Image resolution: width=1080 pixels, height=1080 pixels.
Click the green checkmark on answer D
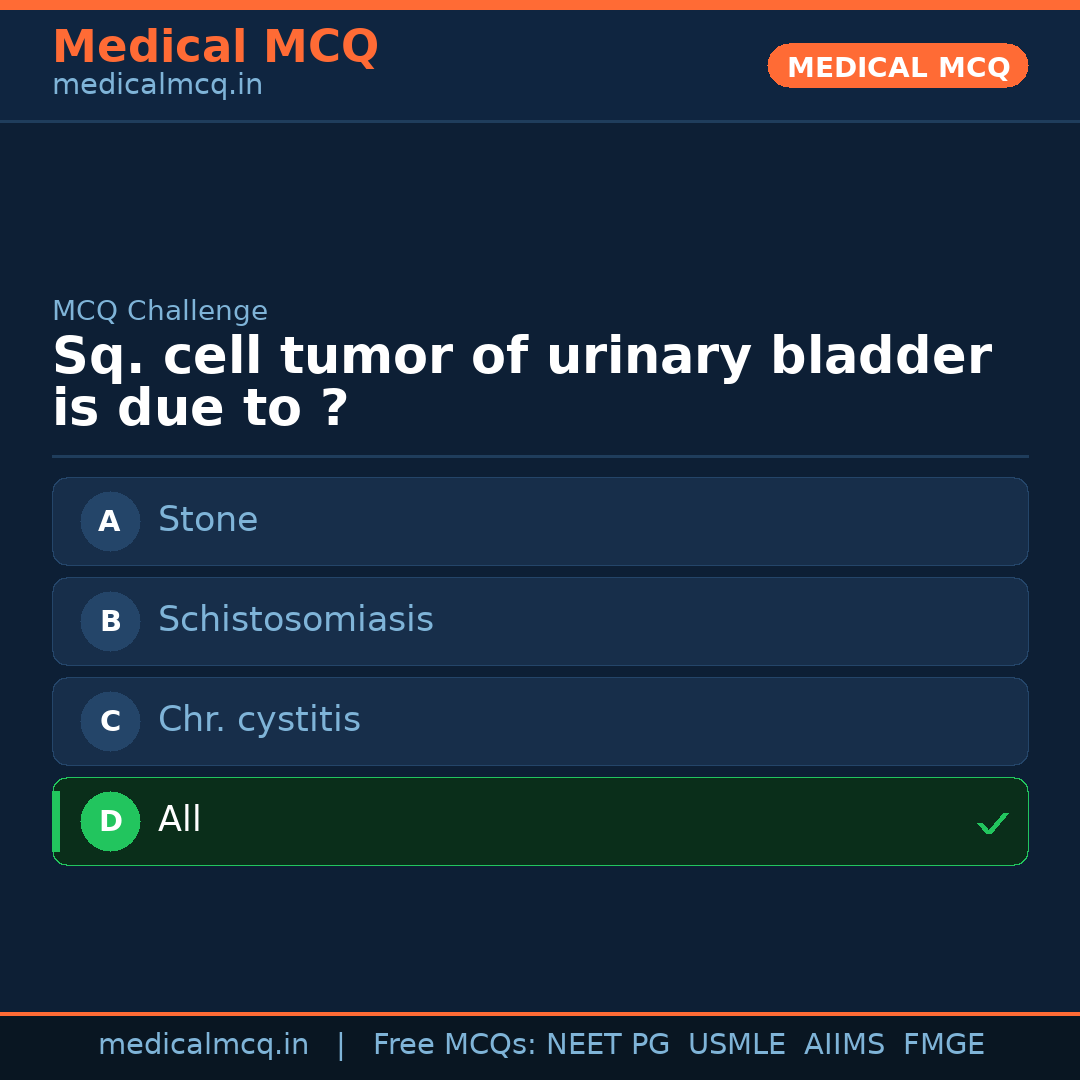pos(993,823)
